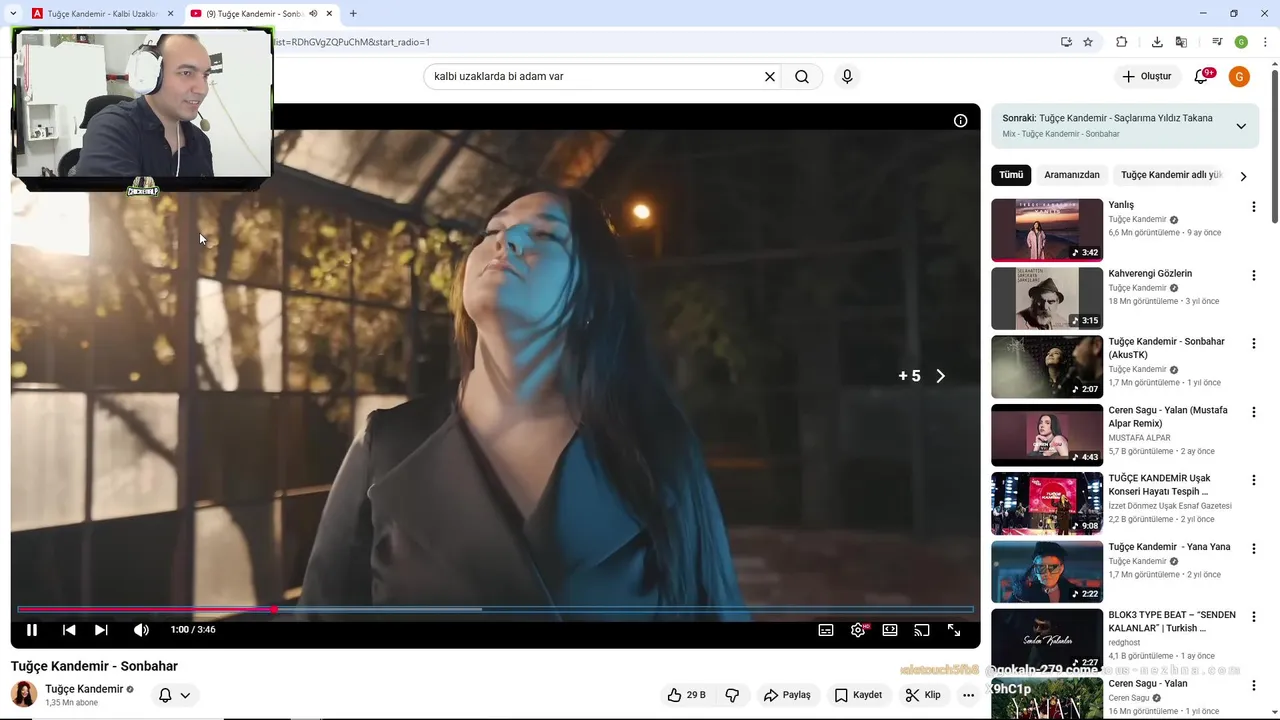Seek on the red progress bar
Screen dimensions: 1280x720
(x=495, y=609)
